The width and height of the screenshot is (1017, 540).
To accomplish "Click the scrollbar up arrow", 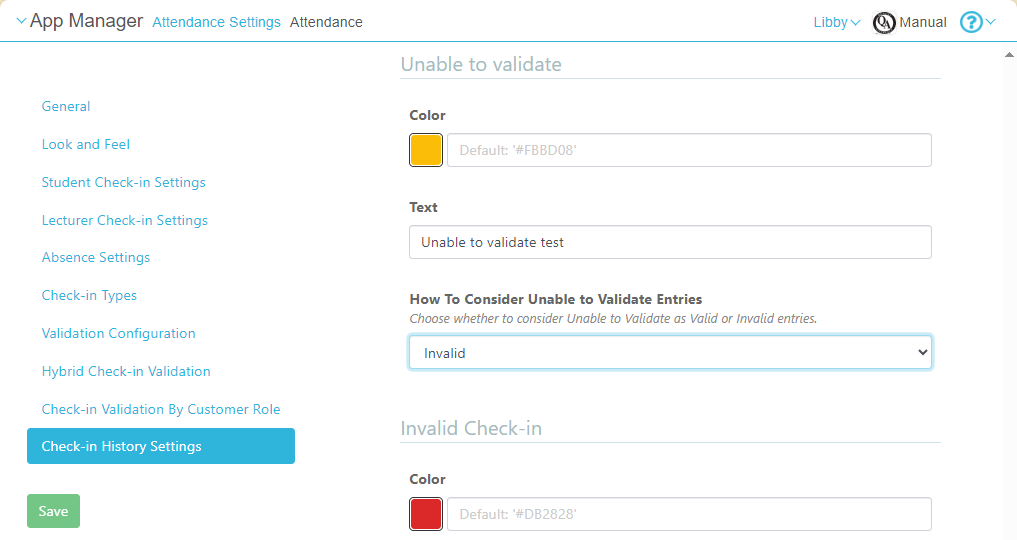I will (x=1008, y=55).
